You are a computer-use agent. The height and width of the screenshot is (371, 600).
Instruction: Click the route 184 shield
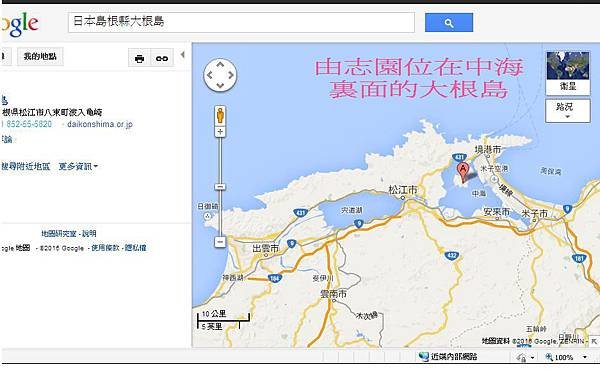274,278
